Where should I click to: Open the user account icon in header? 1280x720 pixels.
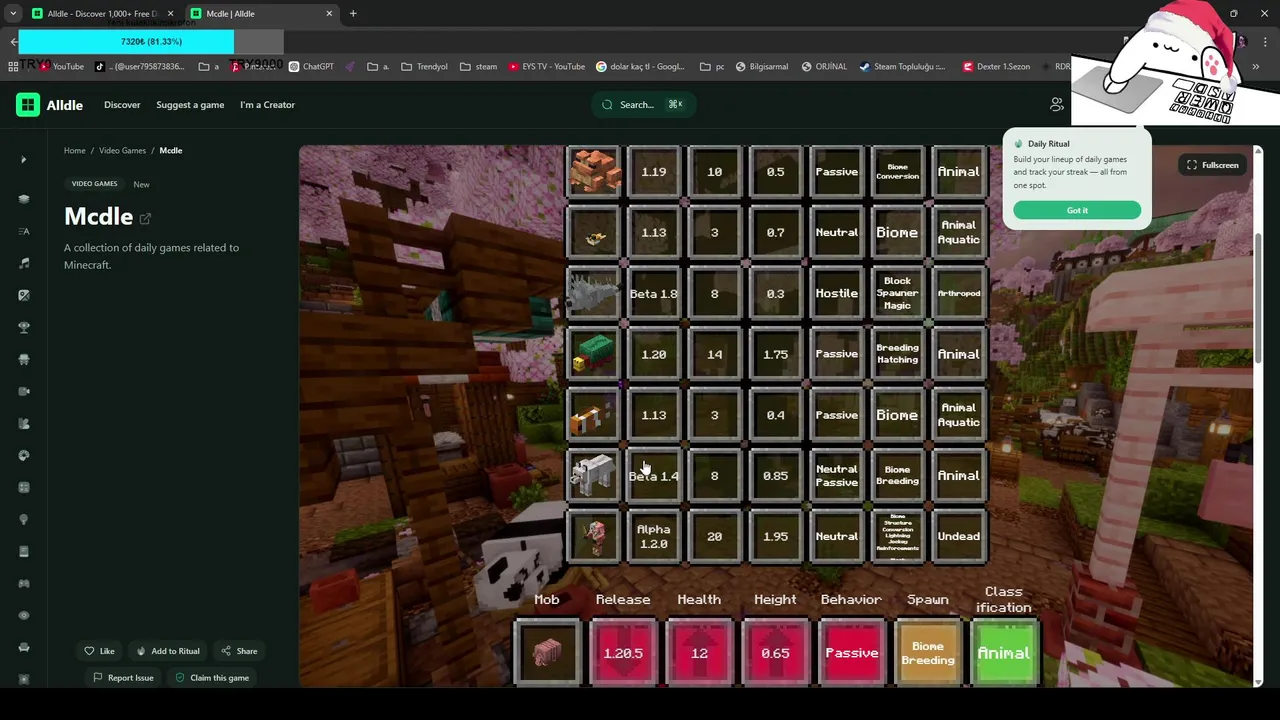point(1056,104)
